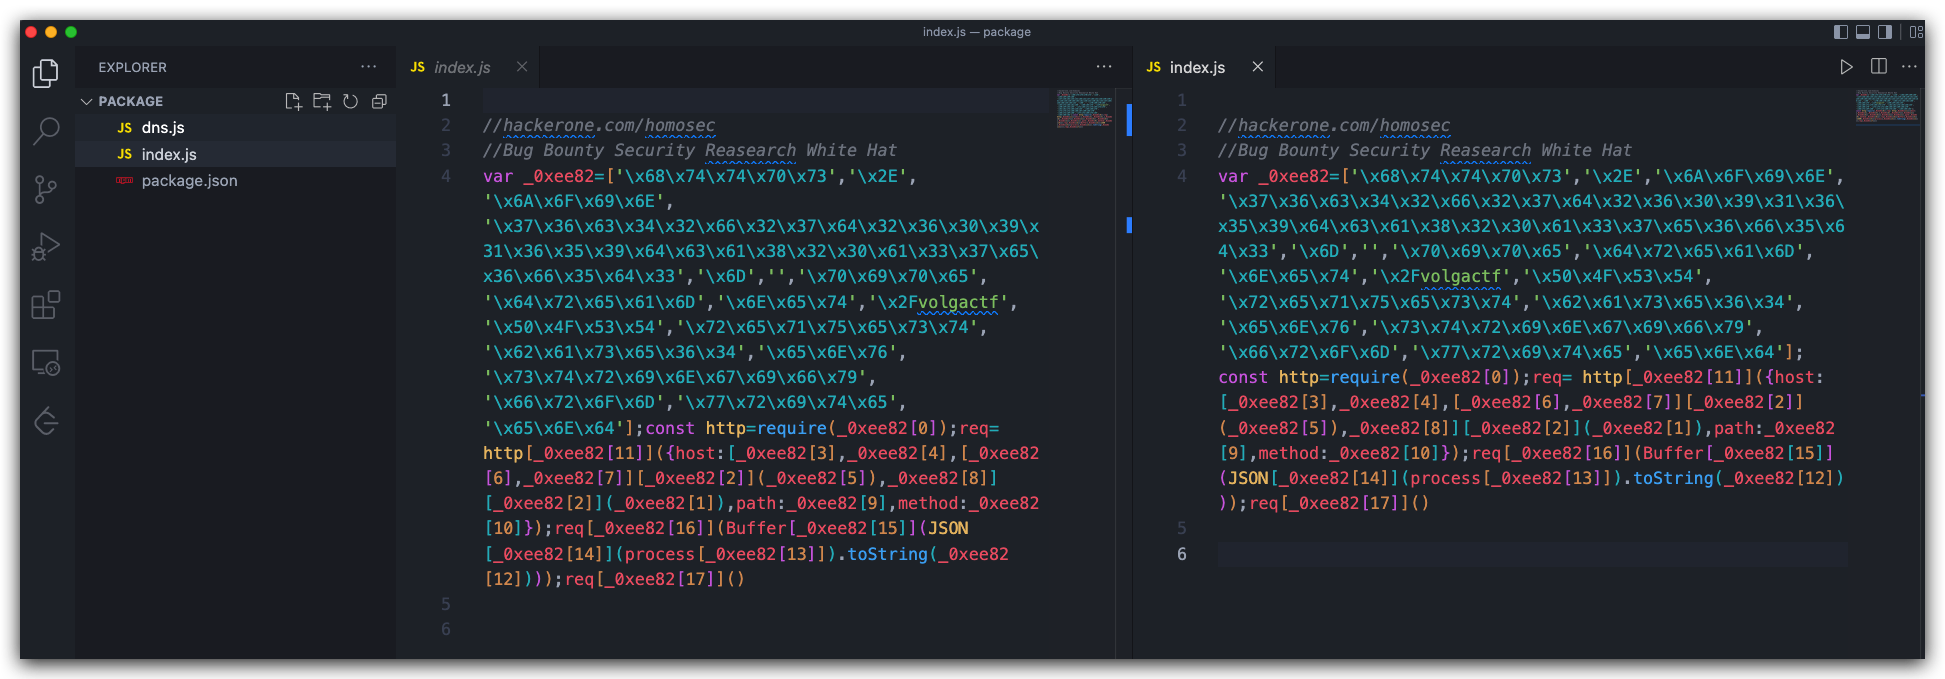Close the left index.js tab

click(522, 67)
